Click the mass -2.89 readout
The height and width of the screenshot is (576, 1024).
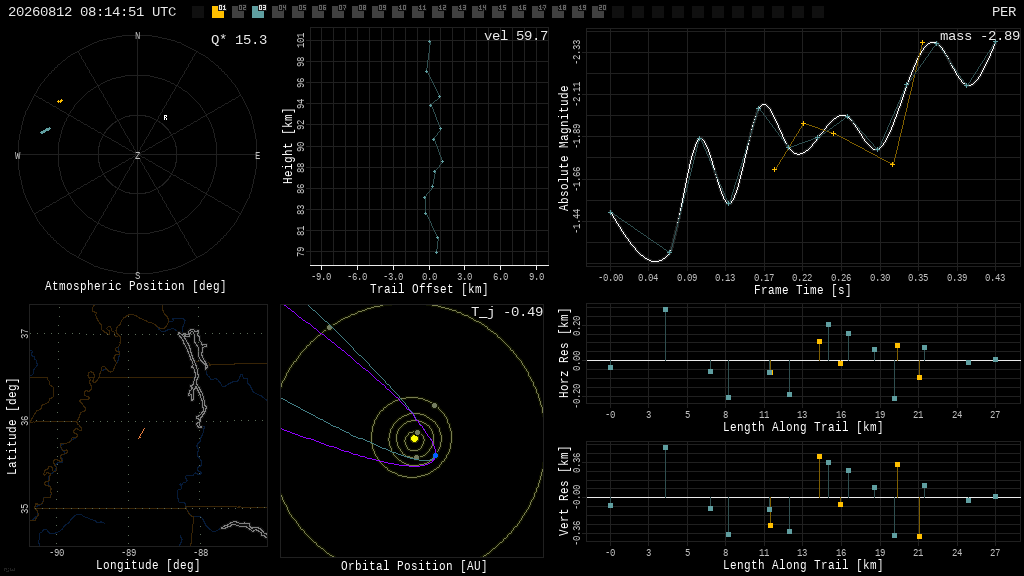980,36
